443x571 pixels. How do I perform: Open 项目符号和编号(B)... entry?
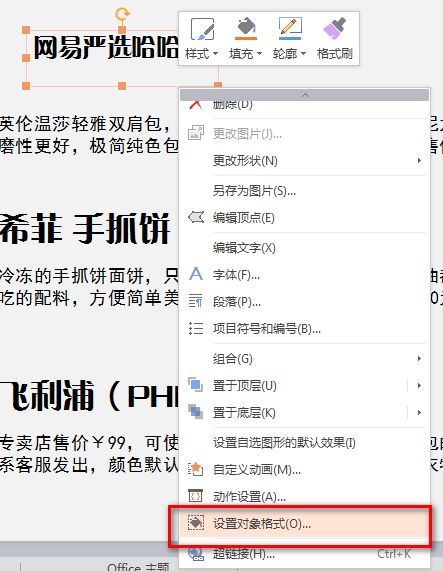[x=267, y=329]
